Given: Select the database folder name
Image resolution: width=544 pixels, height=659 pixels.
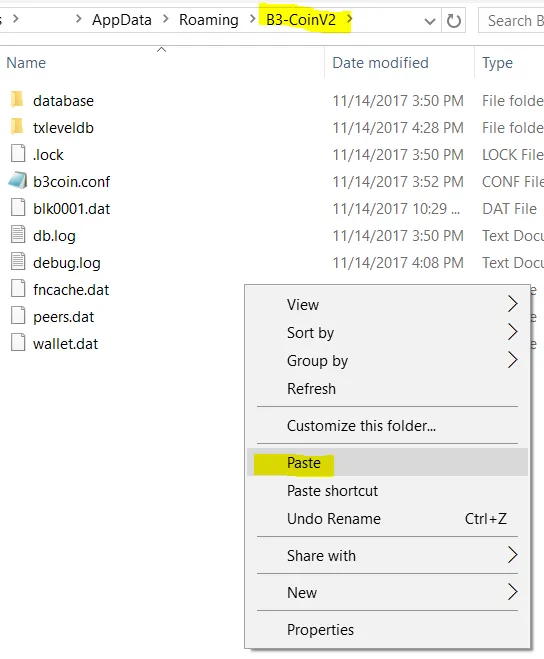Looking at the screenshot, I should click(x=63, y=101).
